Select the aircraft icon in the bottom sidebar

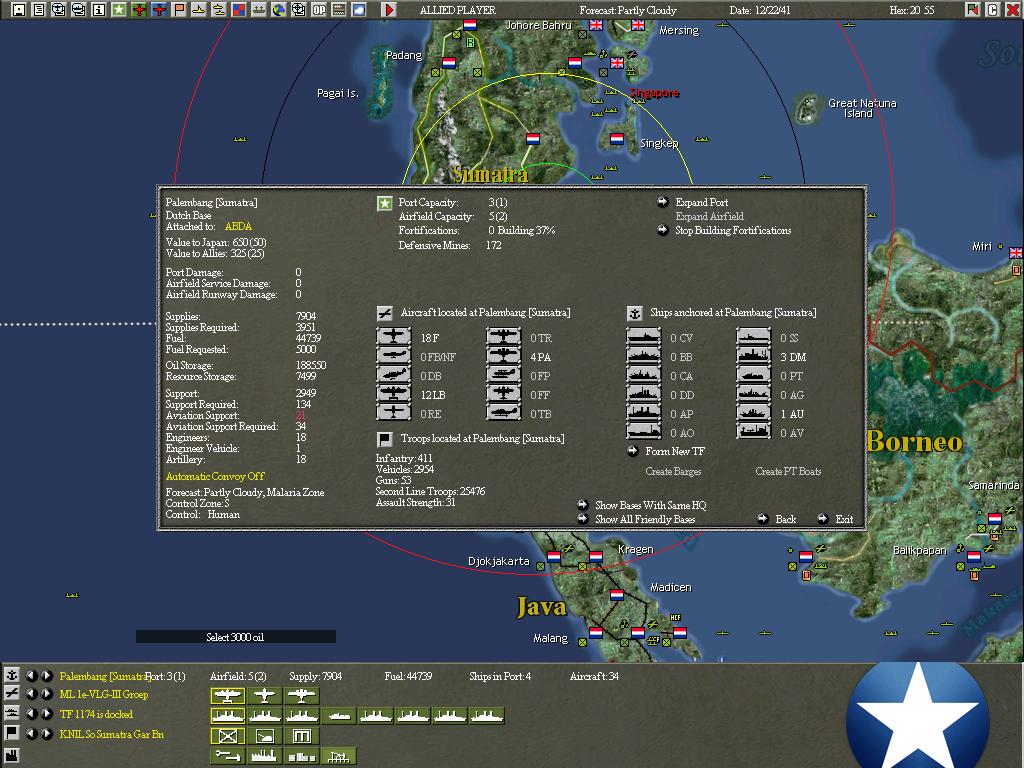[12, 693]
